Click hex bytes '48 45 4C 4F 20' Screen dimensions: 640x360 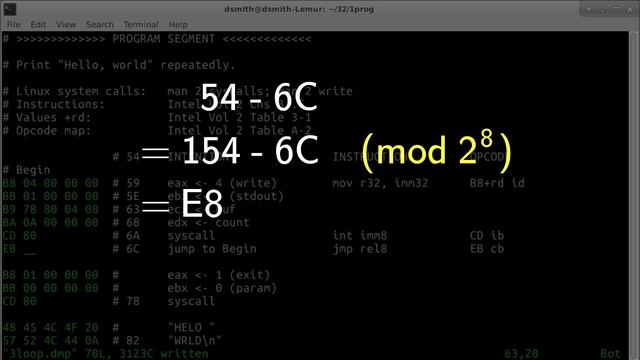click(x=50, y=327)
